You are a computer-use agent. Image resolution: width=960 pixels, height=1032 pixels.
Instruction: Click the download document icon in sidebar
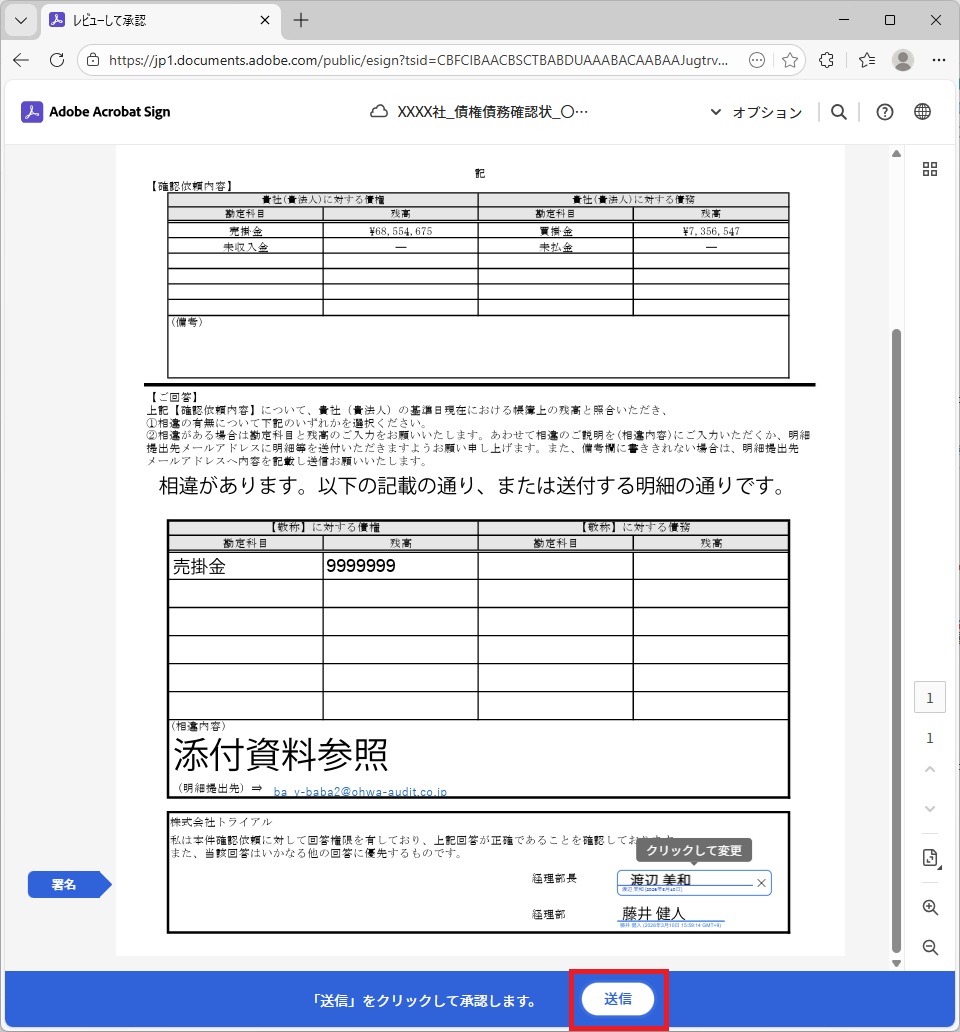[x=930, y=858]
